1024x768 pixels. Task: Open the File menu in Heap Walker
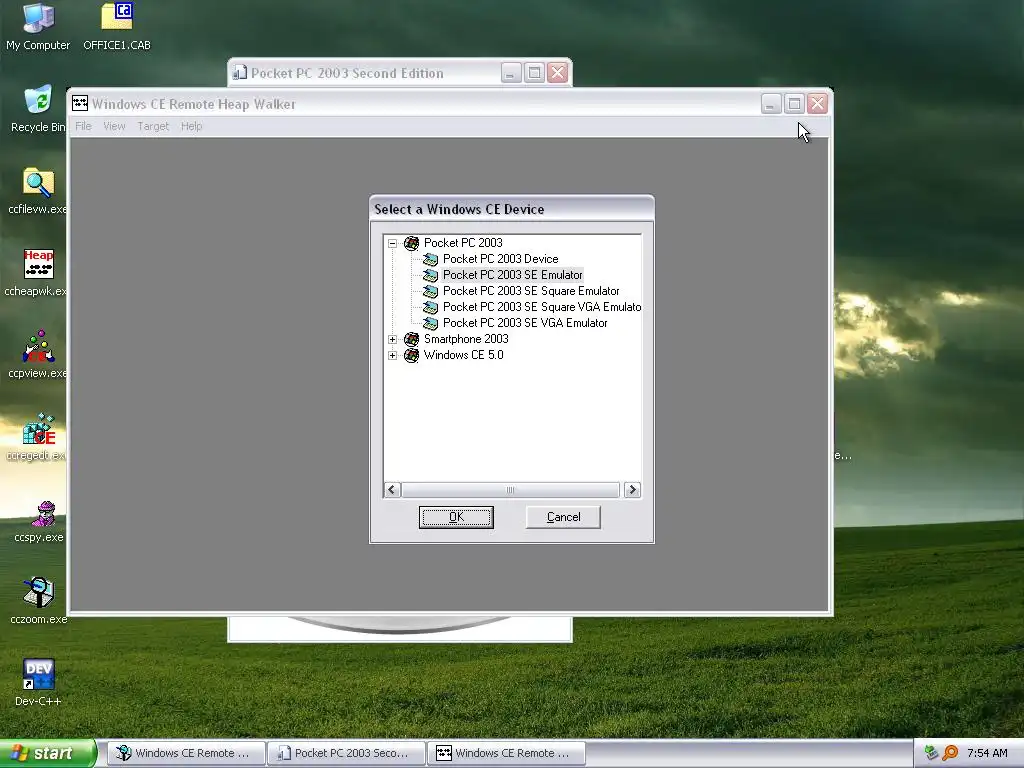pos(83,126)
